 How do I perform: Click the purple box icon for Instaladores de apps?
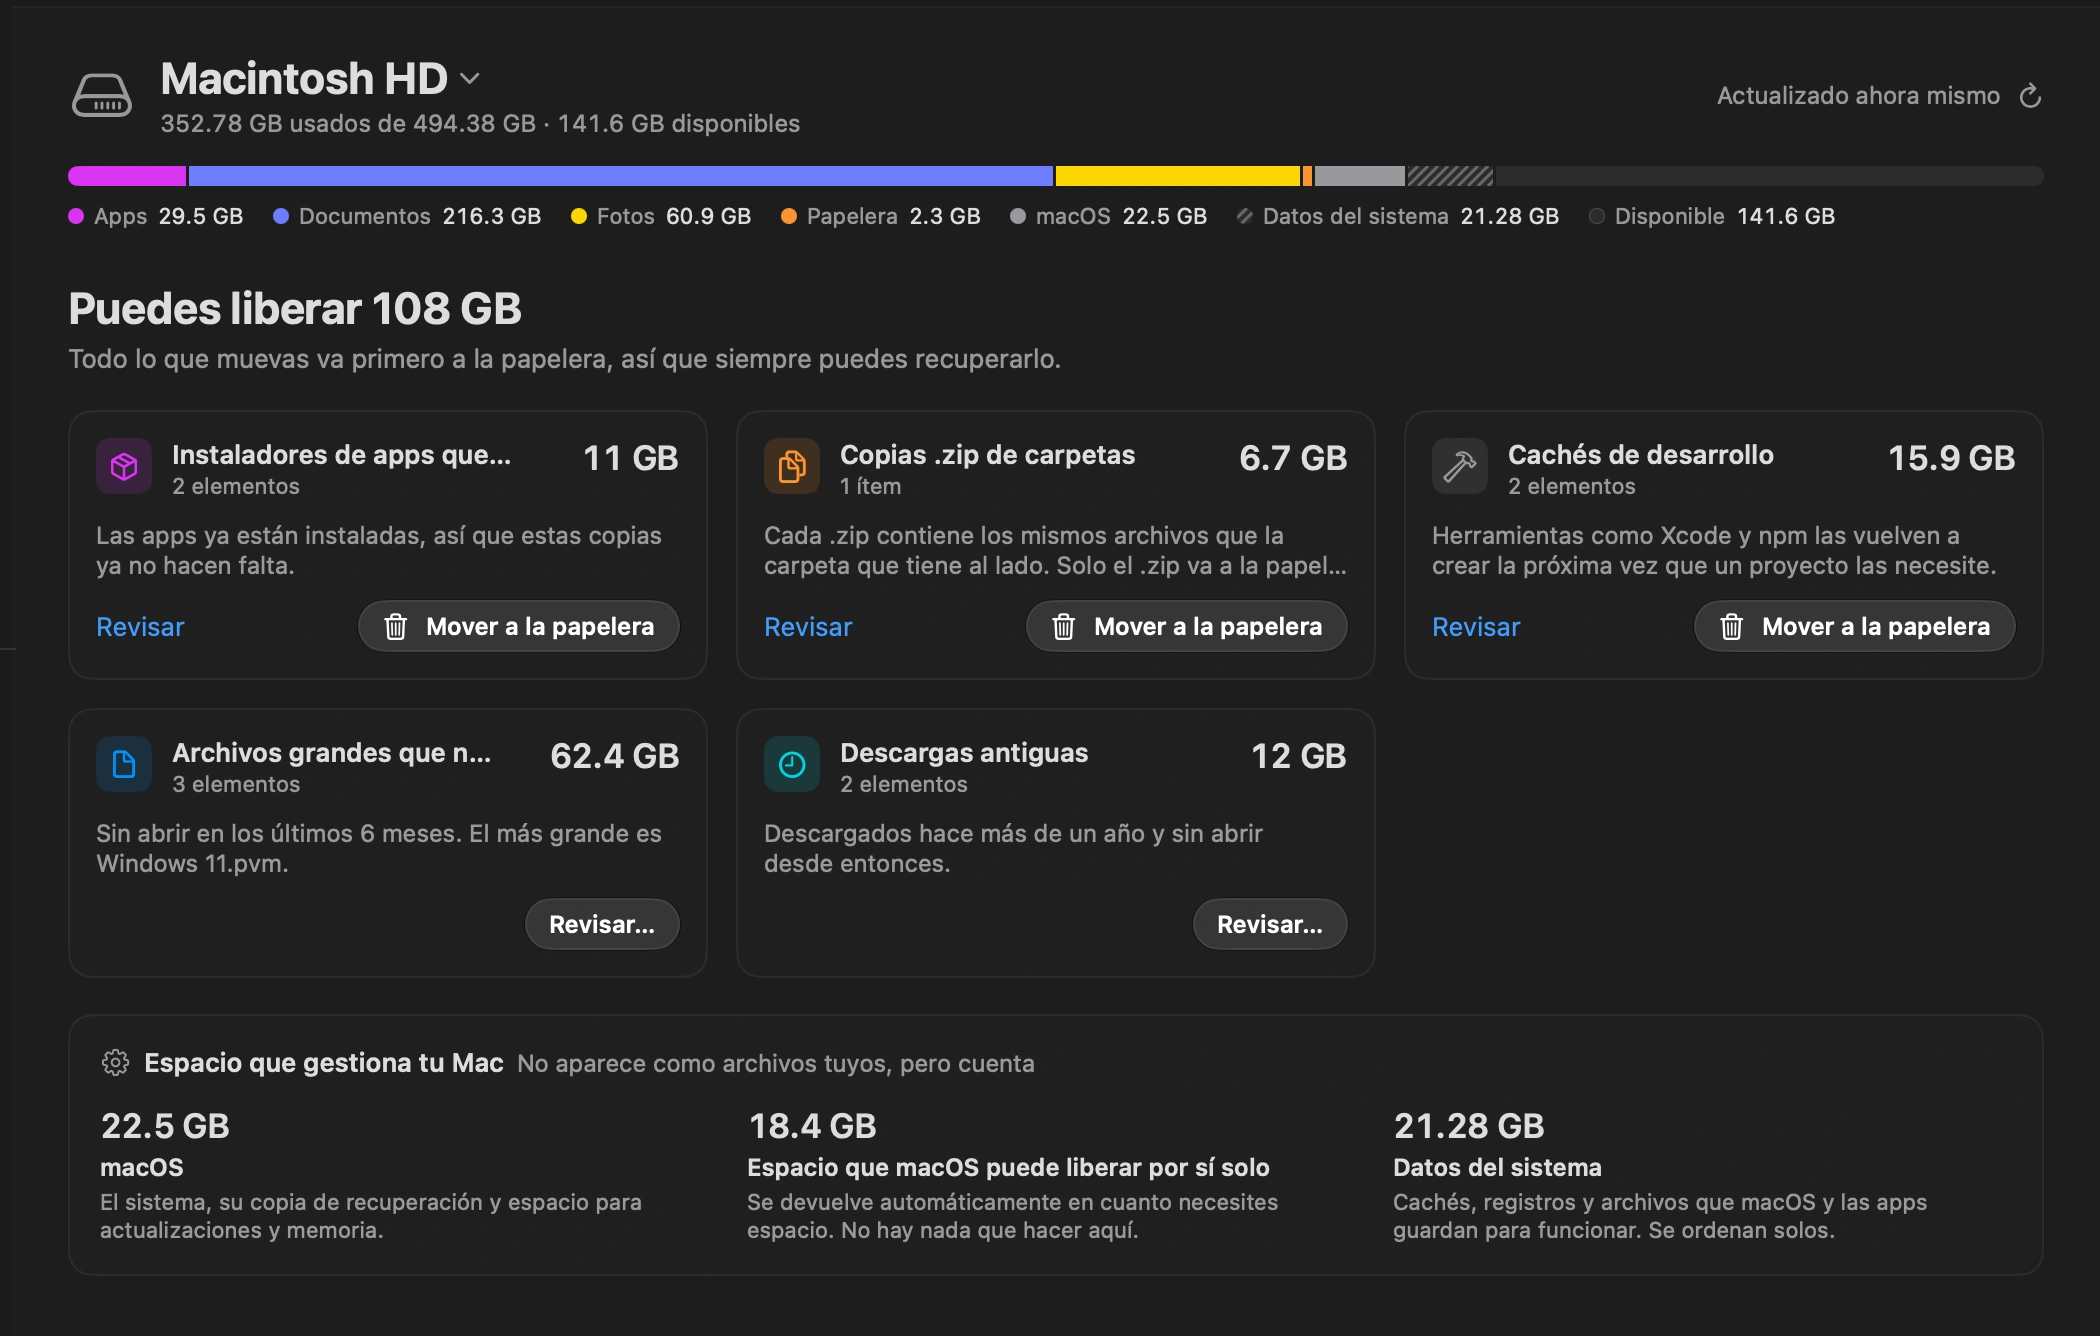(x=124, y=466)
